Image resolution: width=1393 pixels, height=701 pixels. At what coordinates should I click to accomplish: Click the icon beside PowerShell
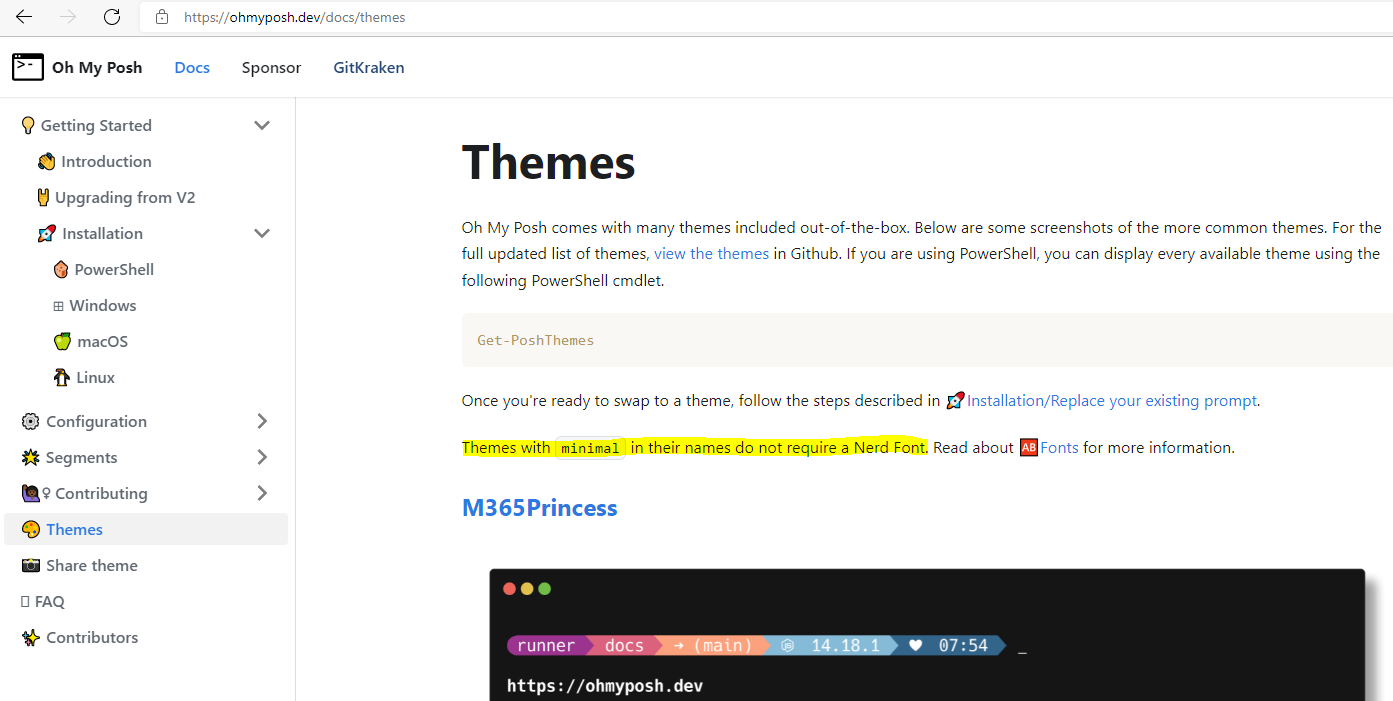click(x=62, y=269)
